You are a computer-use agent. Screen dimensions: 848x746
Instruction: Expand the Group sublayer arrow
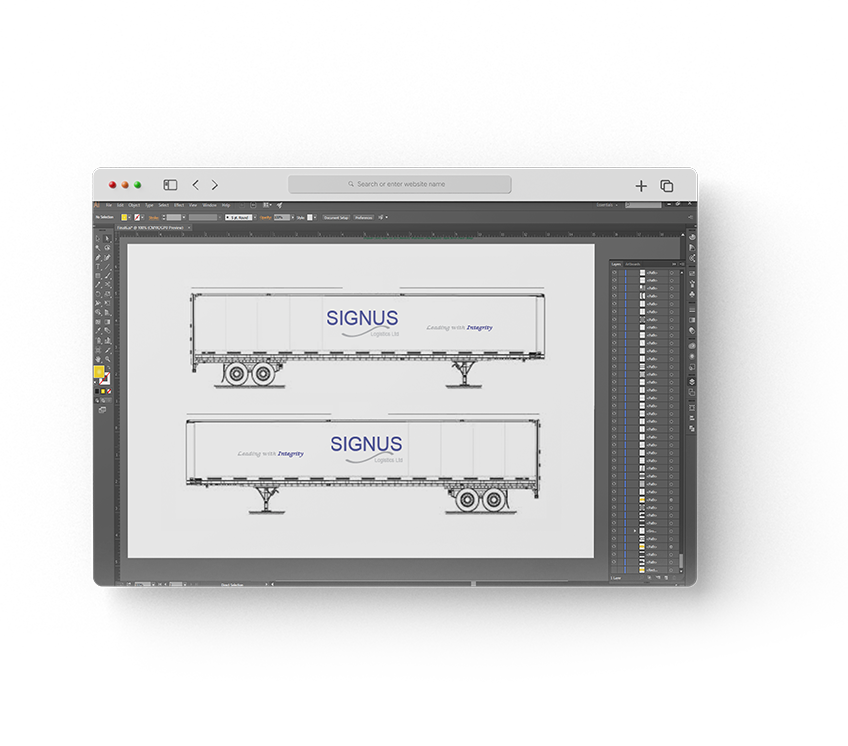(635, 531)
